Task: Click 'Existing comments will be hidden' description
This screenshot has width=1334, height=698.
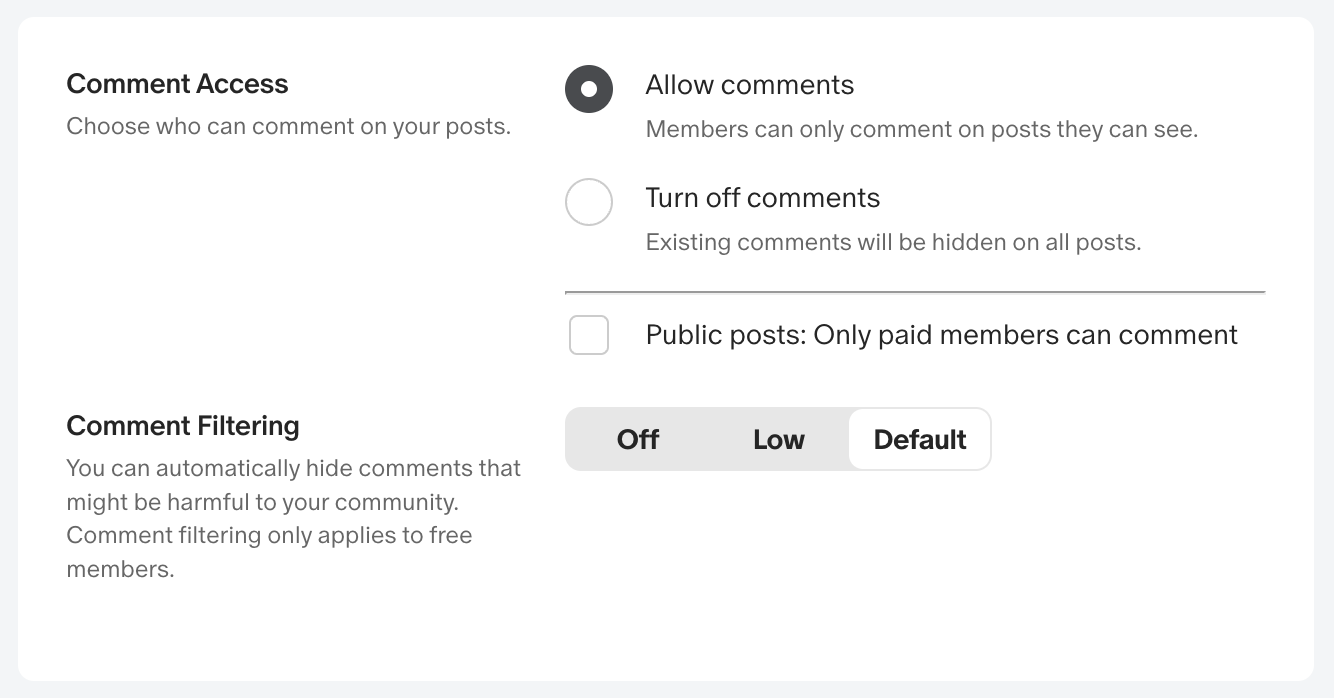Action: click(x=893, y=242)
